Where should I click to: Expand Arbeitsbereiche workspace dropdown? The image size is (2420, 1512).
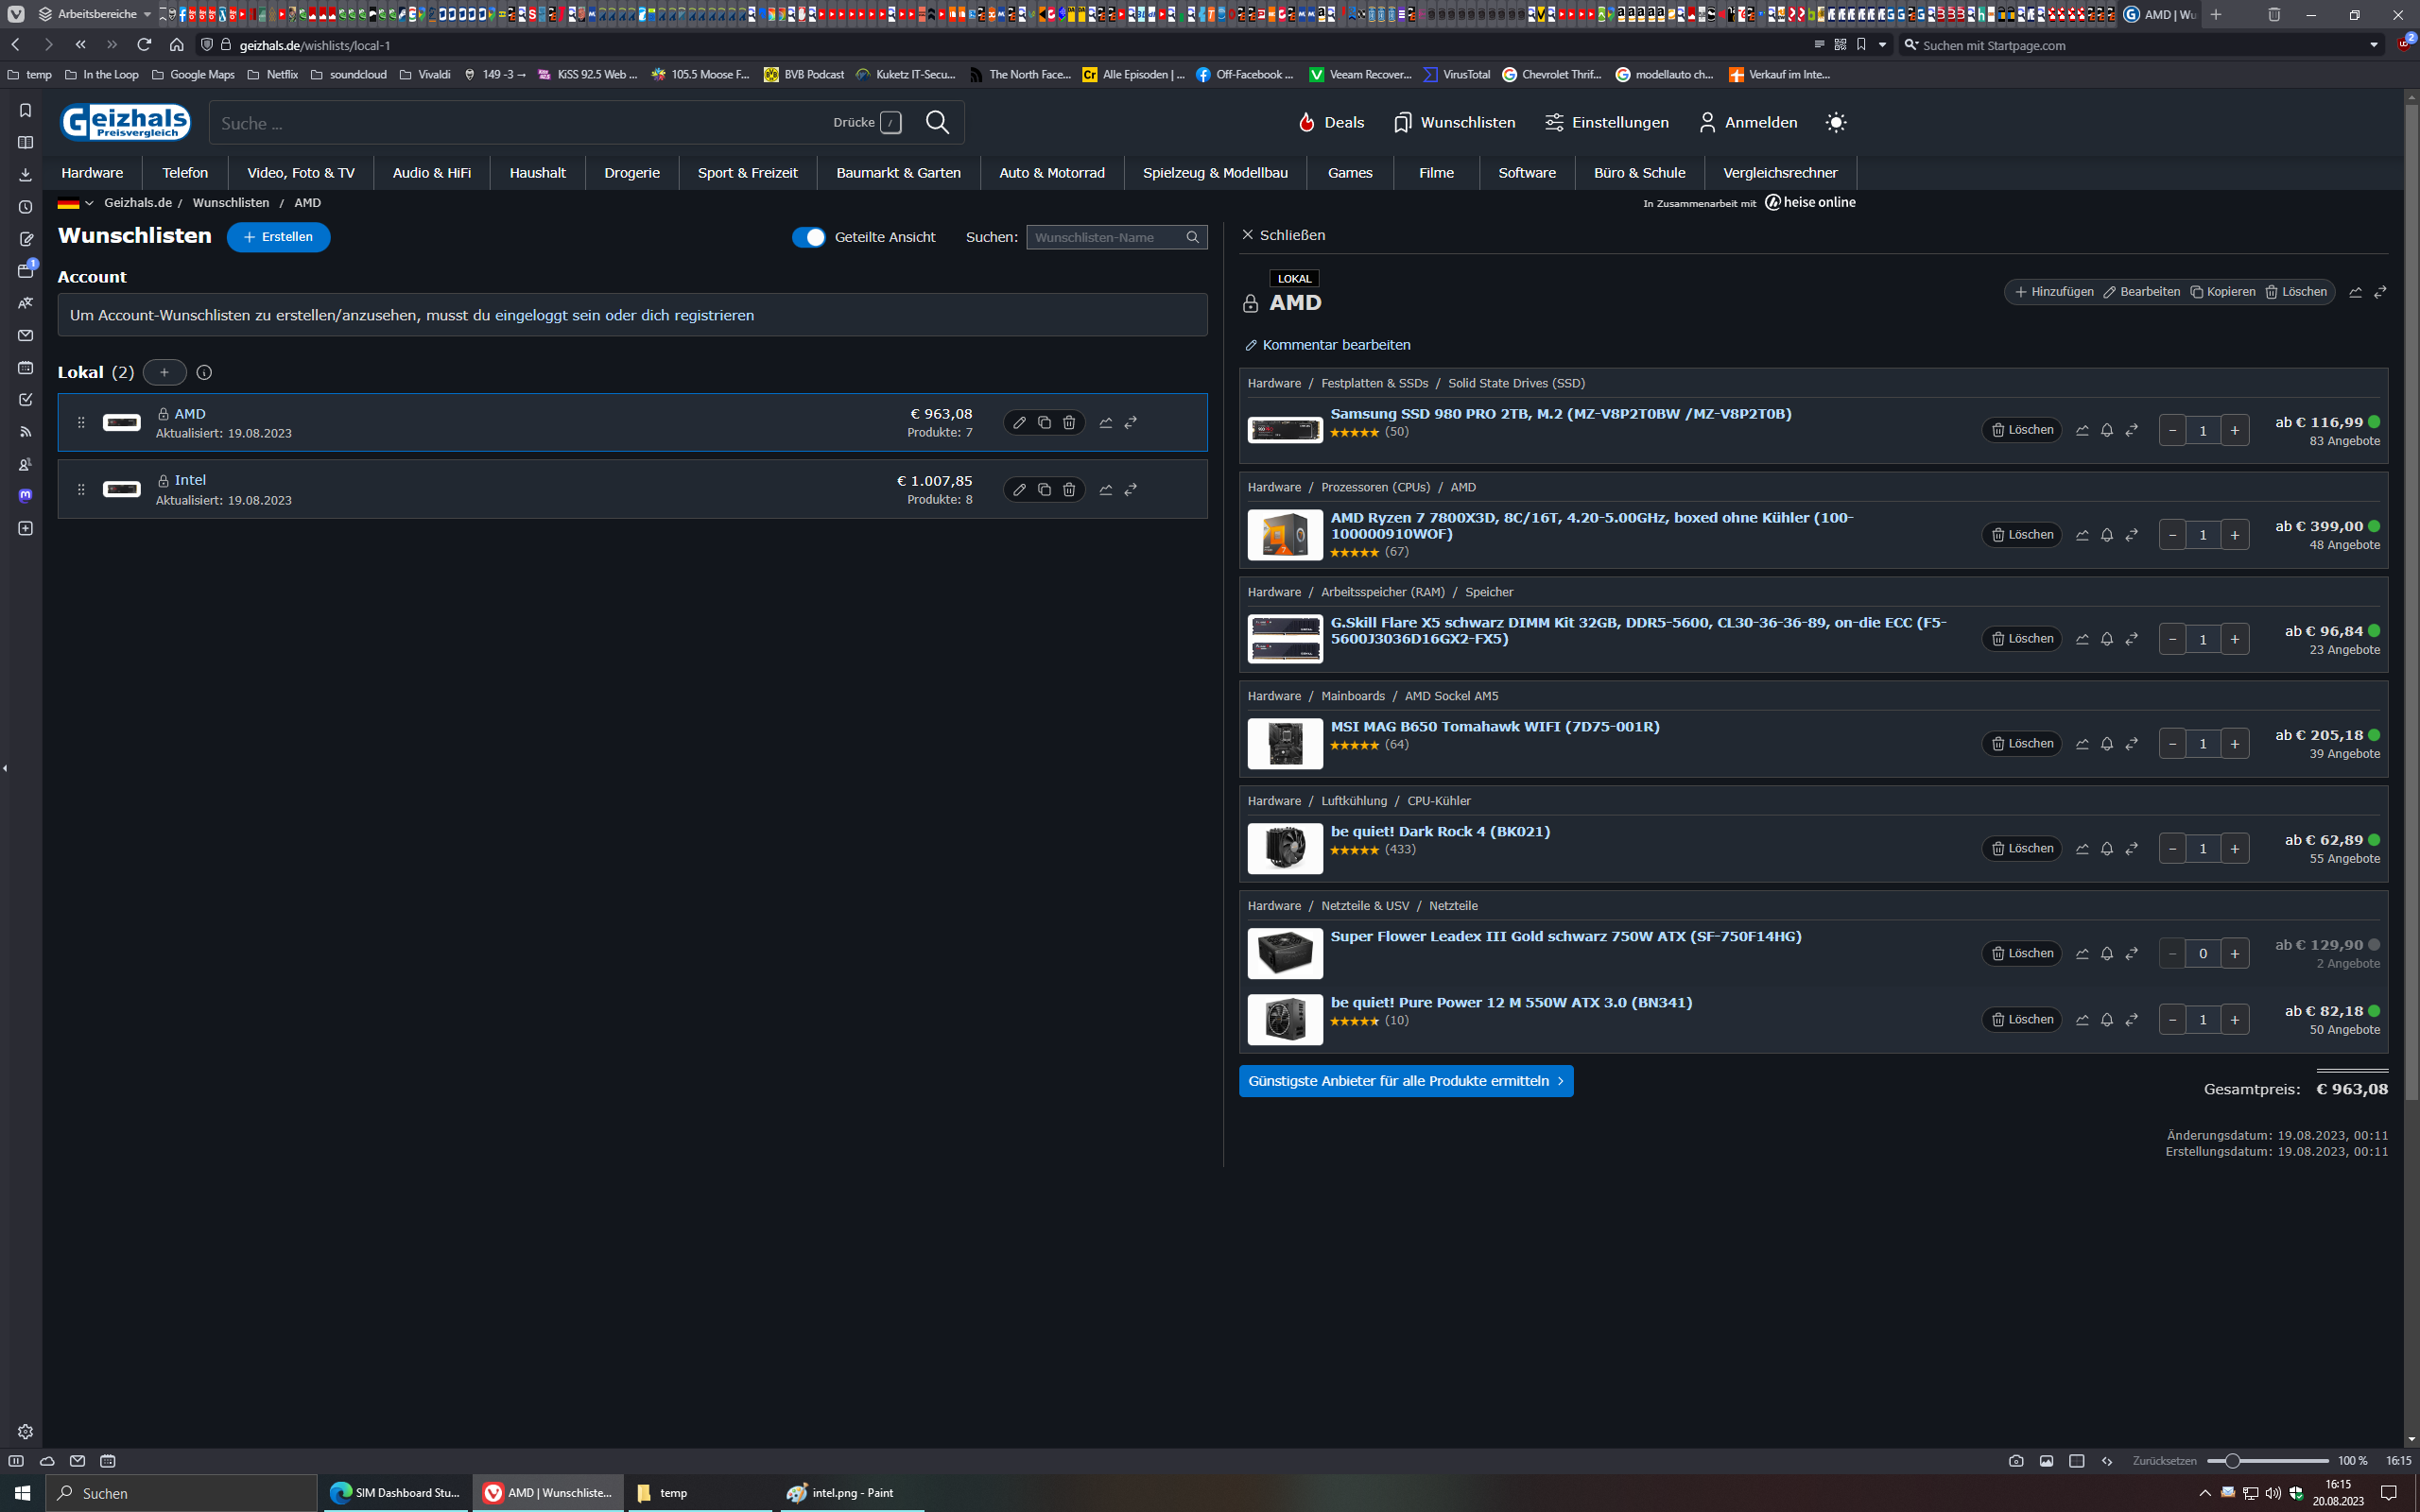147,14
